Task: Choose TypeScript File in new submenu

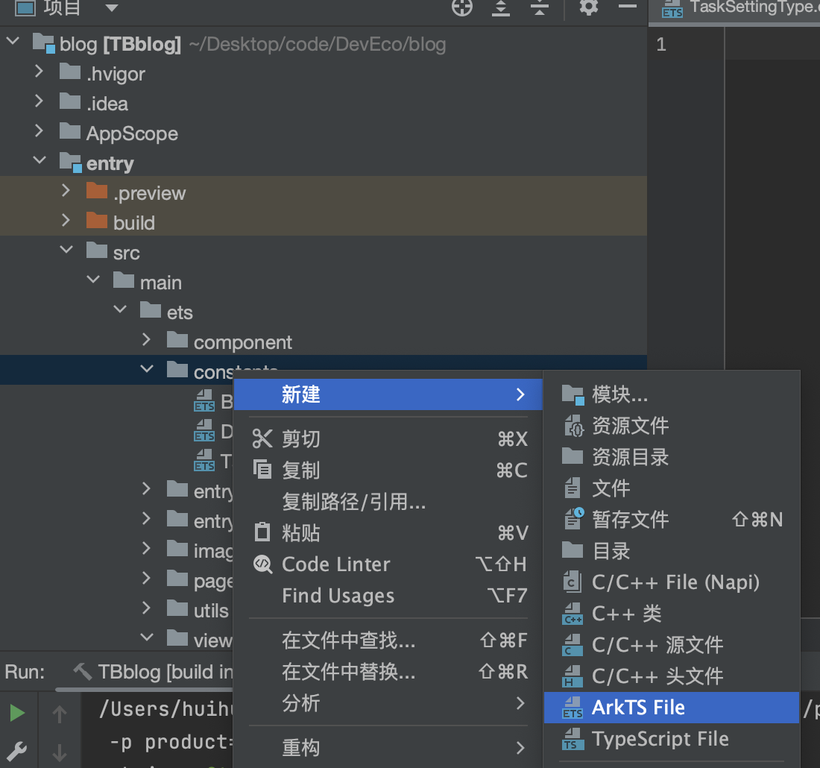Action: point(660,739)
